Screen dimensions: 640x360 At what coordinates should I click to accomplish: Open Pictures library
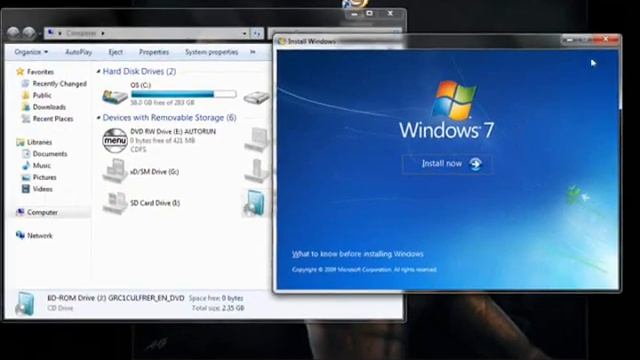[44, 178]
